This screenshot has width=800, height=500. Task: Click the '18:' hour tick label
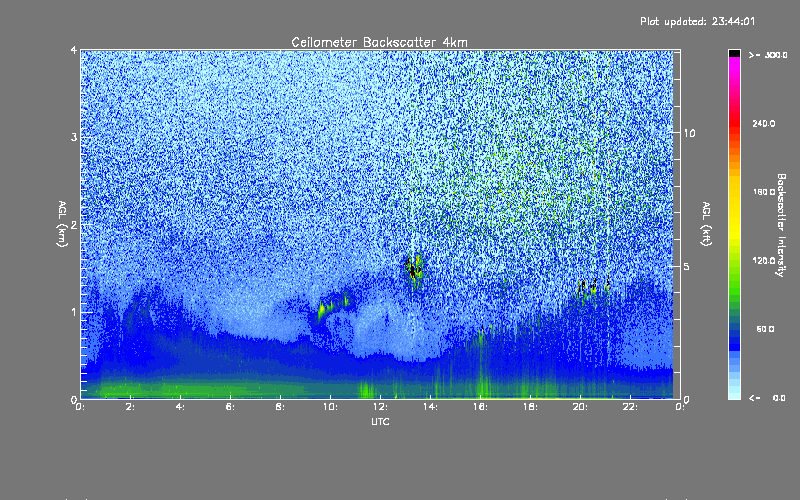[x=531, y=407]
